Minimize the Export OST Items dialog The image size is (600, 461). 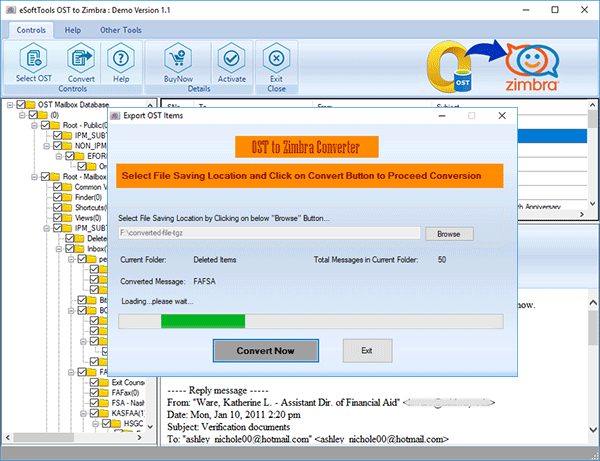pyautogui.click(x=442, y=116)
